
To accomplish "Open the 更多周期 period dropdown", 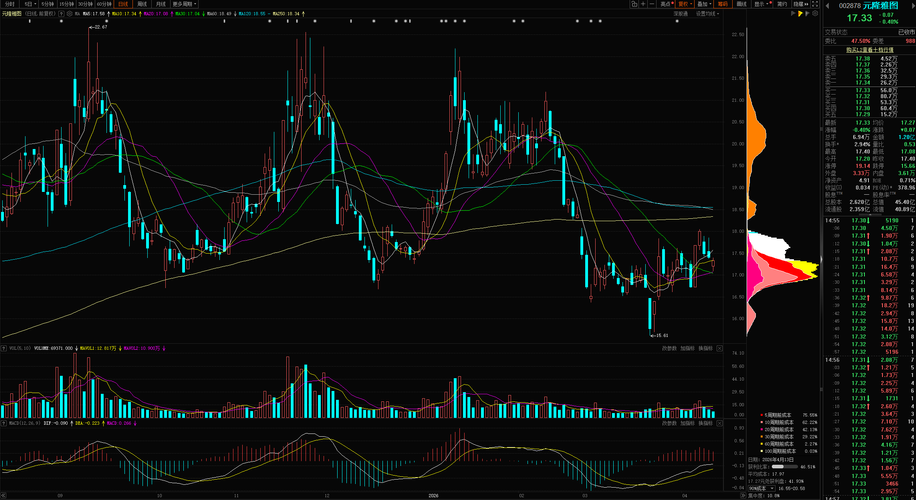I will point(185,4).
